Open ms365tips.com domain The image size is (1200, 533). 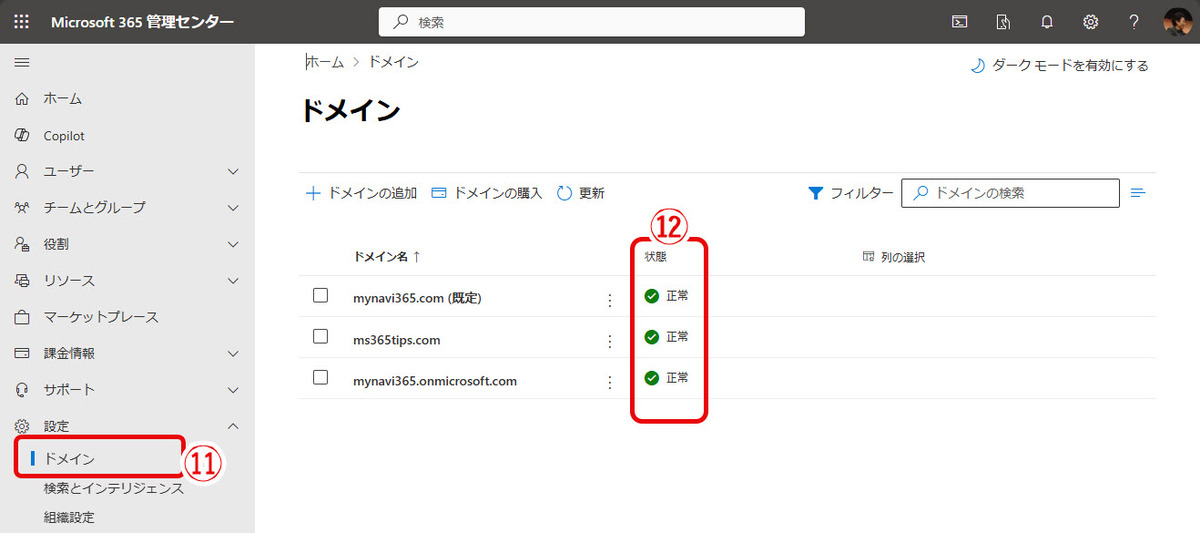[397, 340]
